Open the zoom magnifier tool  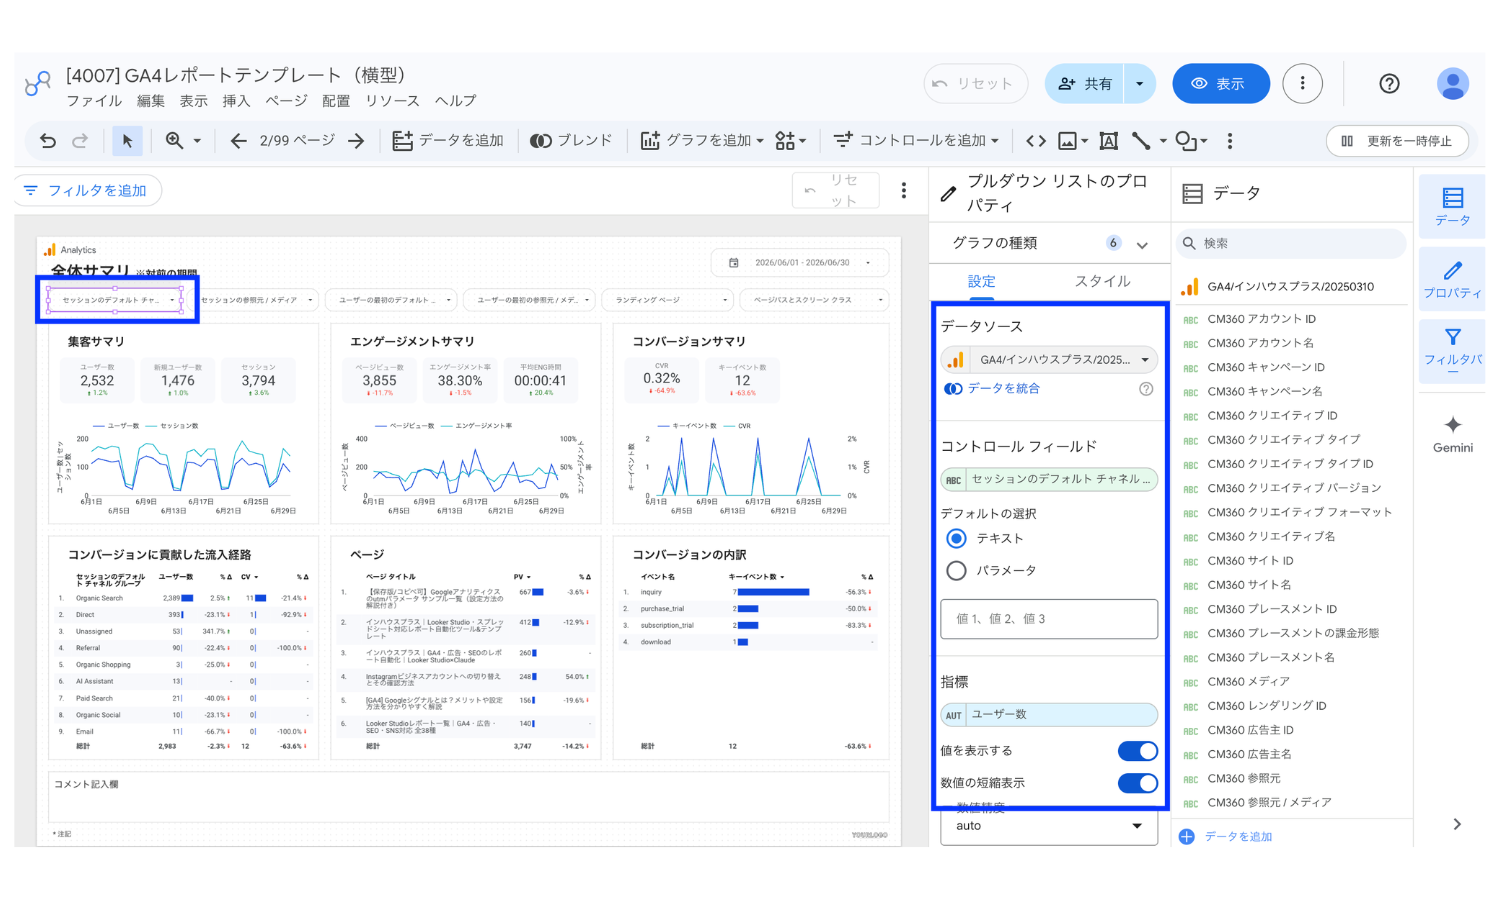[175, 141]
